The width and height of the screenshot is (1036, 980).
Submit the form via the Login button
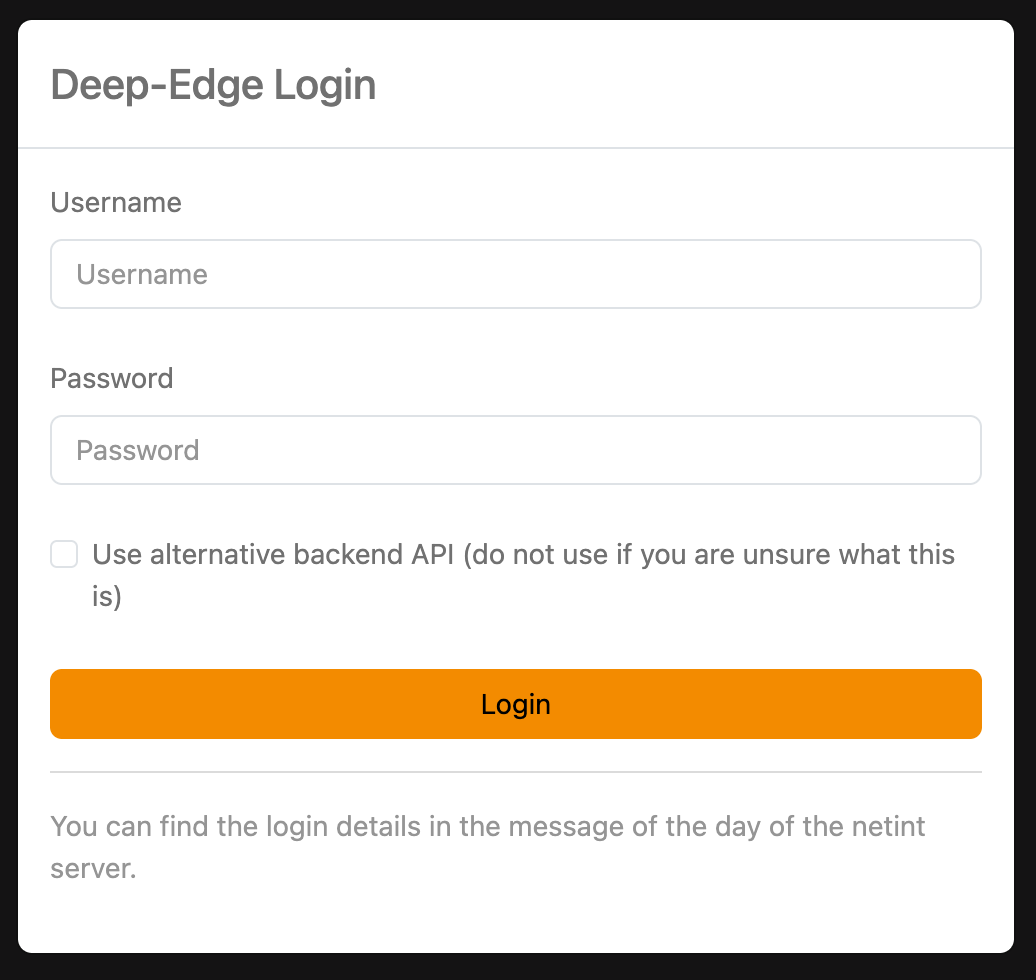pos(516,704)
